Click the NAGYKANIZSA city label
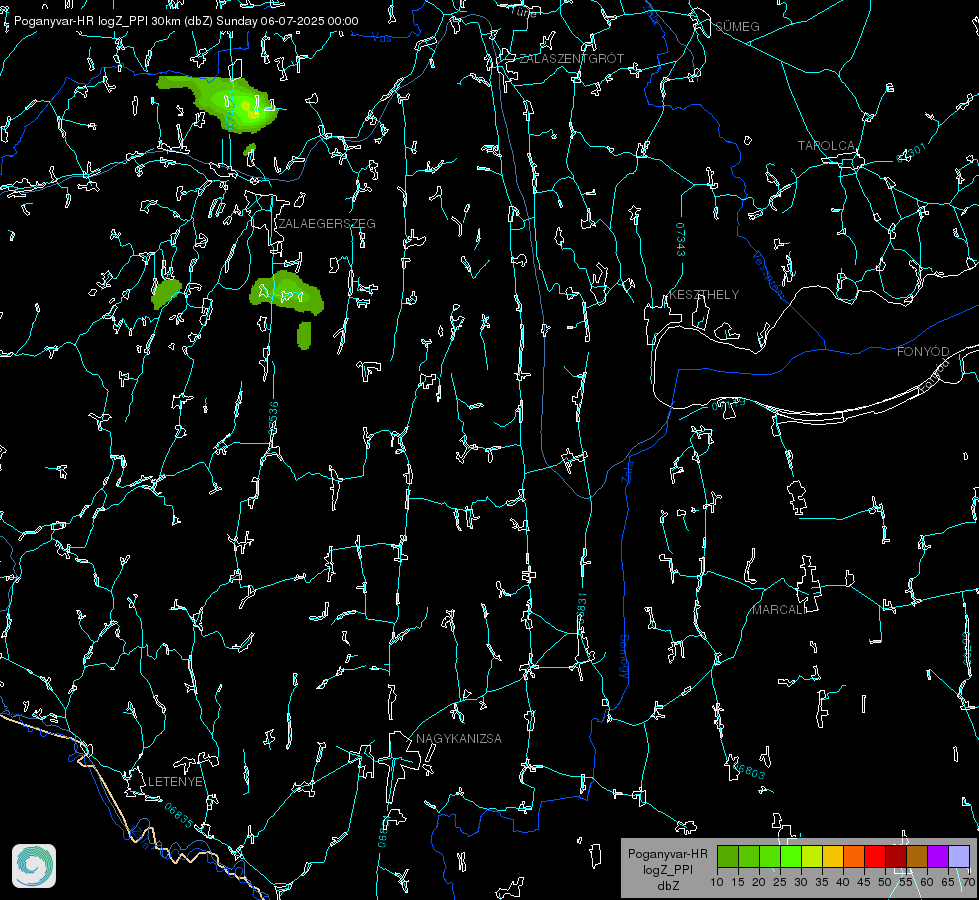Image resolution: width=979 pixels, height=900 pixels. [x=459, y=738]
